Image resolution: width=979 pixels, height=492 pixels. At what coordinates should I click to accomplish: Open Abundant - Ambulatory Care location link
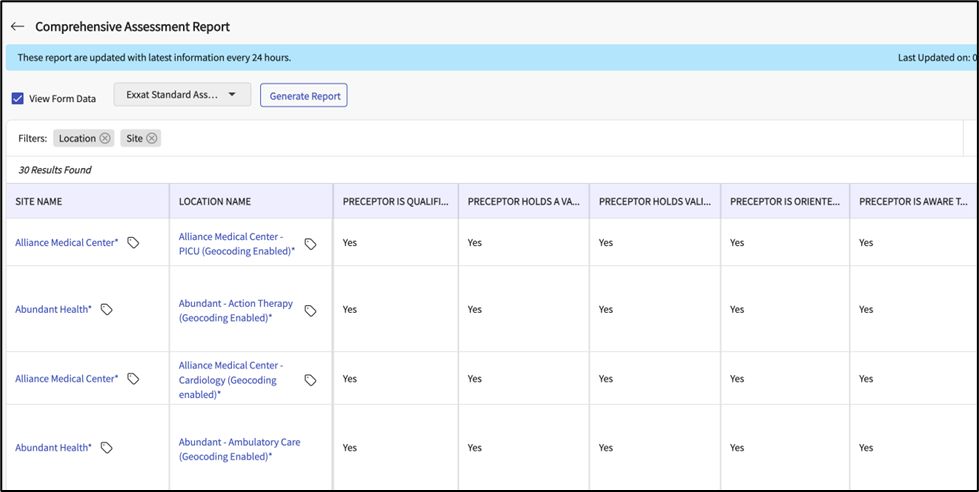tap(238, 449)
